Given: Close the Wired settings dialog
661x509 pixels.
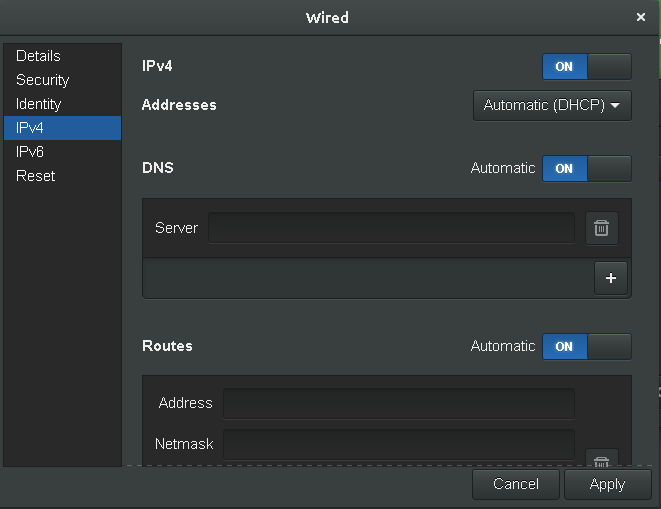Looking at the screenshot, I should tap(641, 17).
